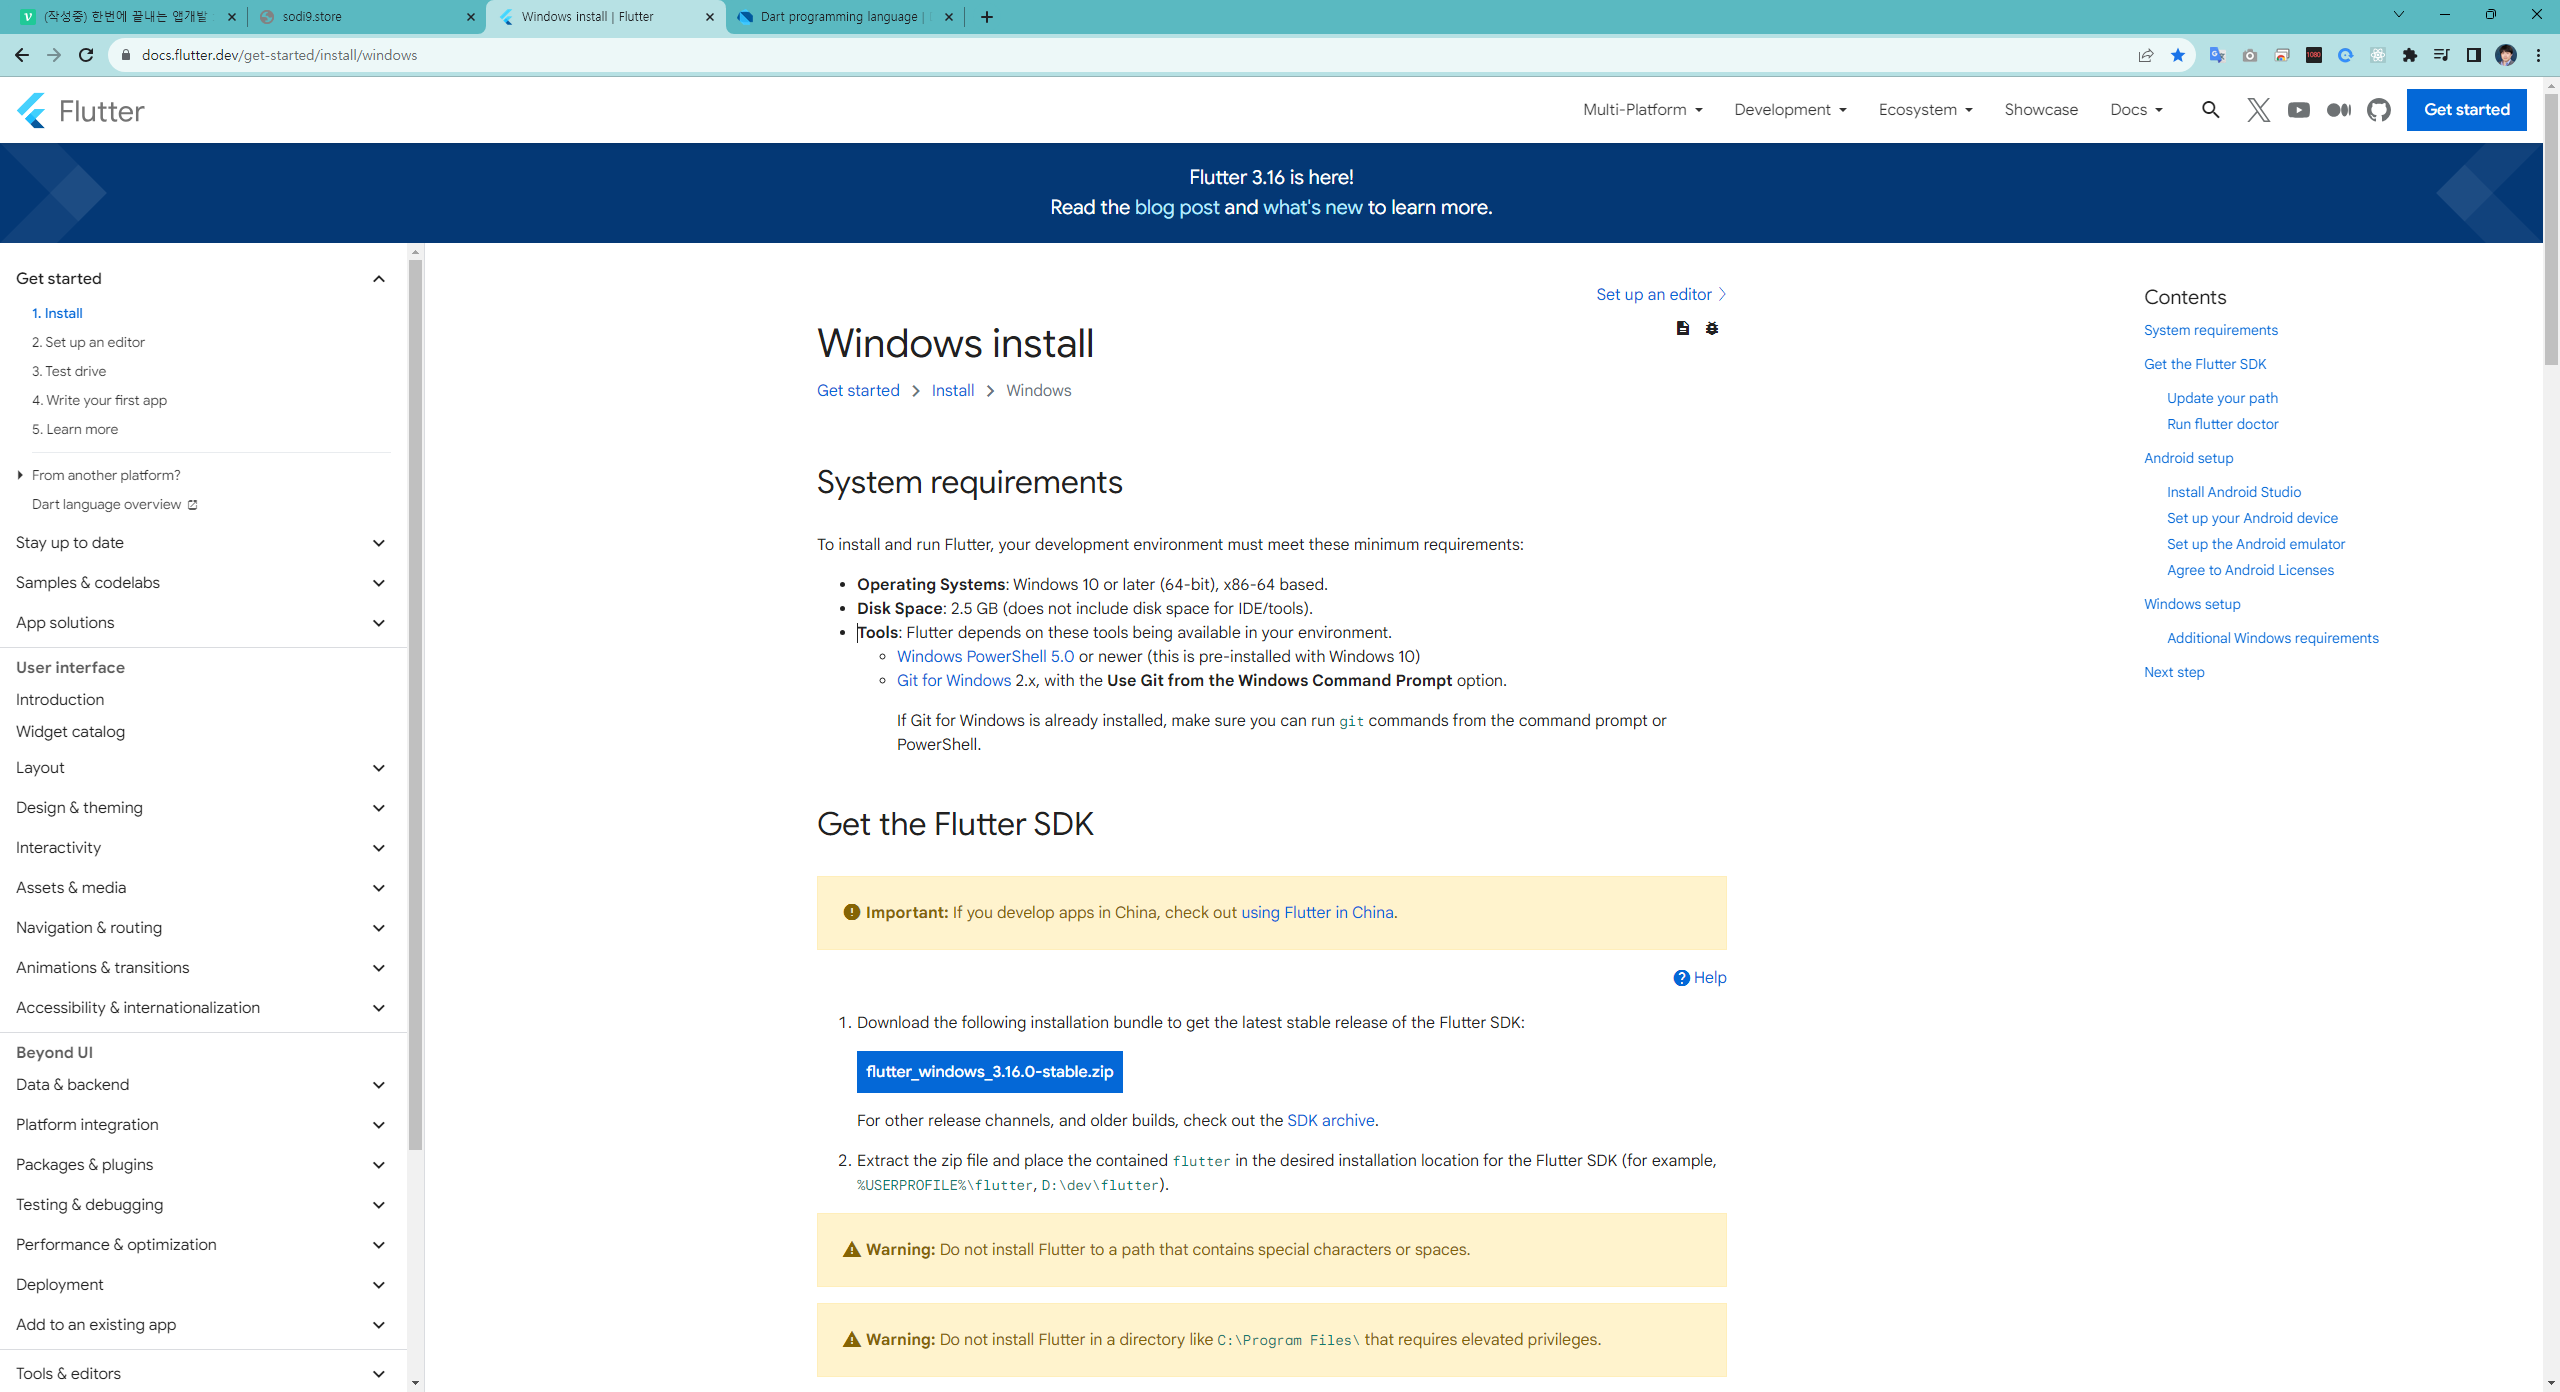This screenshot has width=2560, height=1392.
Task: Open the Medium blog icon
Action: [x=2338, y=110]
